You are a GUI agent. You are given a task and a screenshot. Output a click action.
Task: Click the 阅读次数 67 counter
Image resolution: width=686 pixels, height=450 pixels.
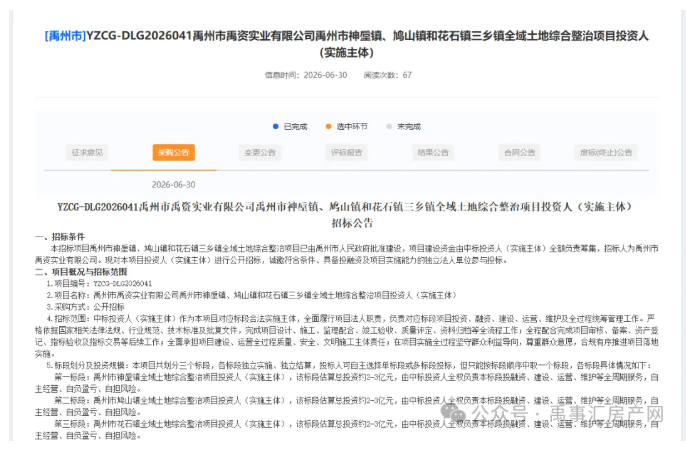click(388, 75)
